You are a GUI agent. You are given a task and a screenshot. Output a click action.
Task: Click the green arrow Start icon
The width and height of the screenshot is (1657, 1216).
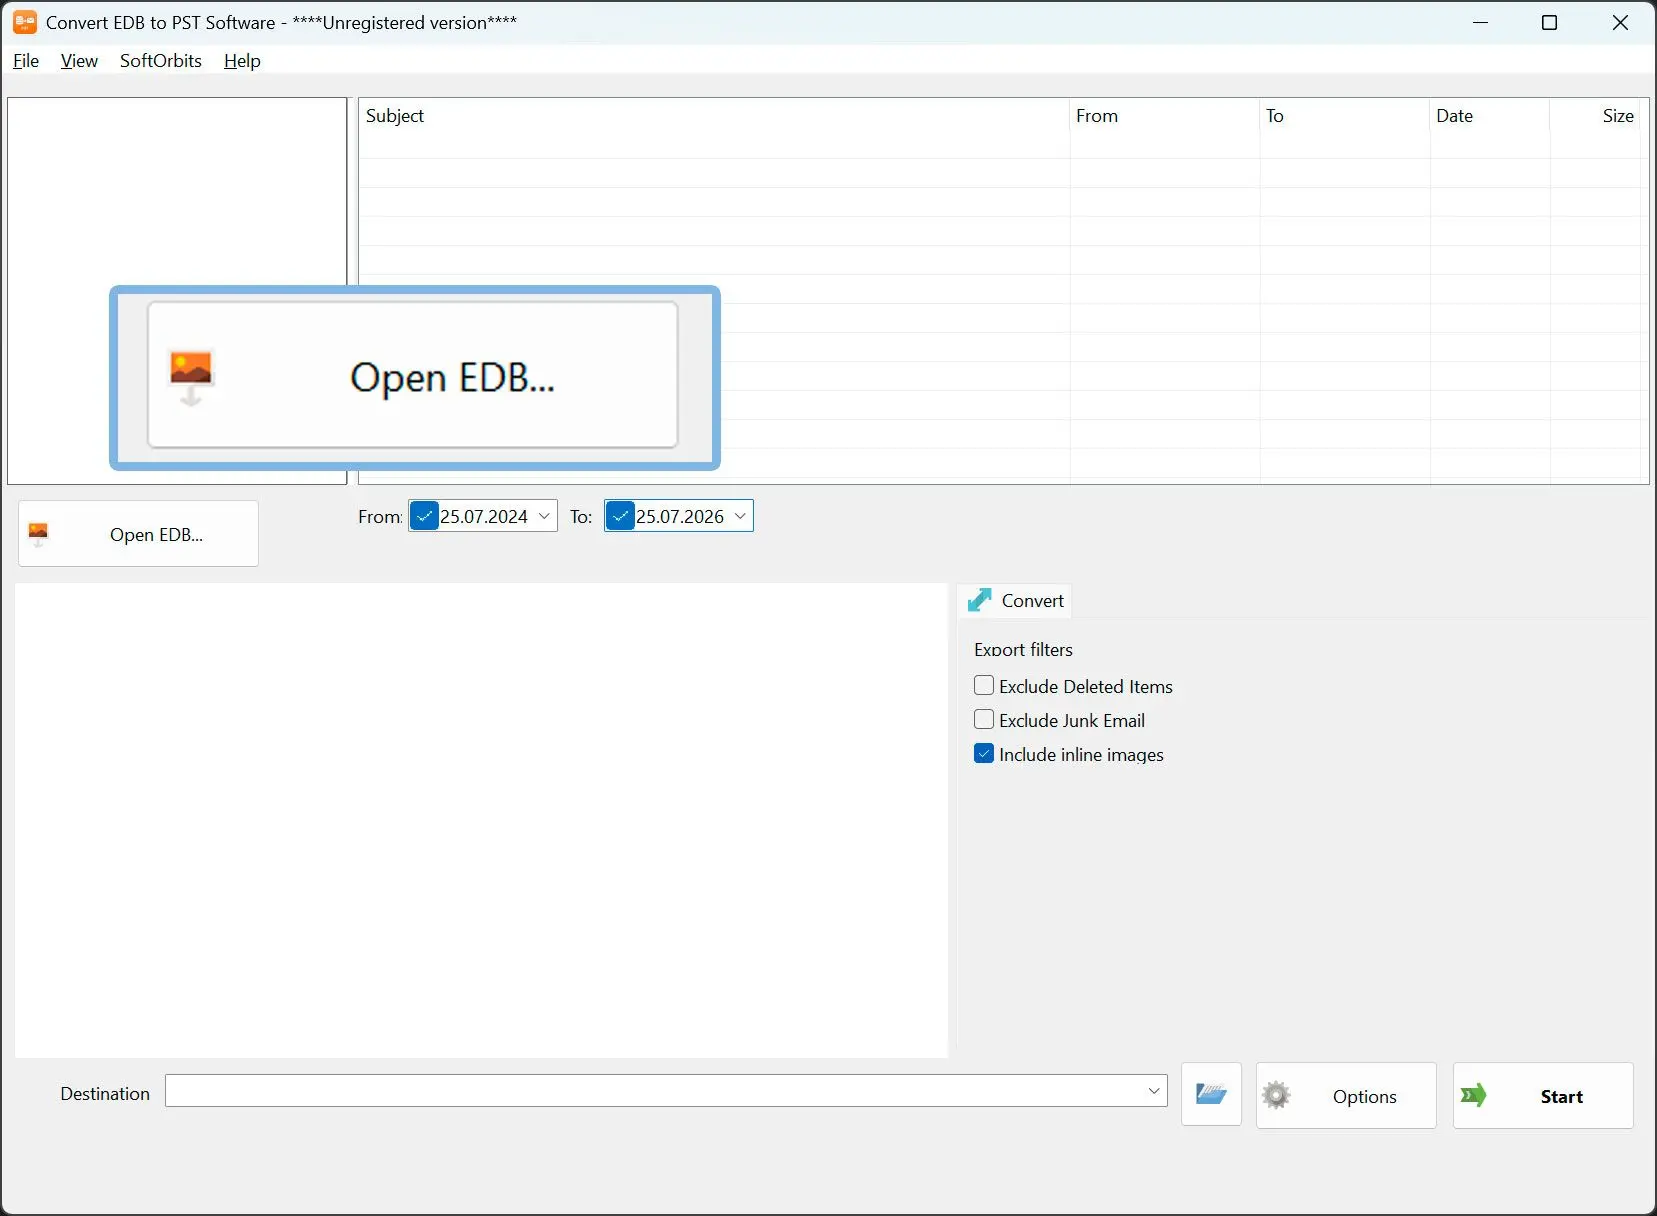coord(1473,1096)
